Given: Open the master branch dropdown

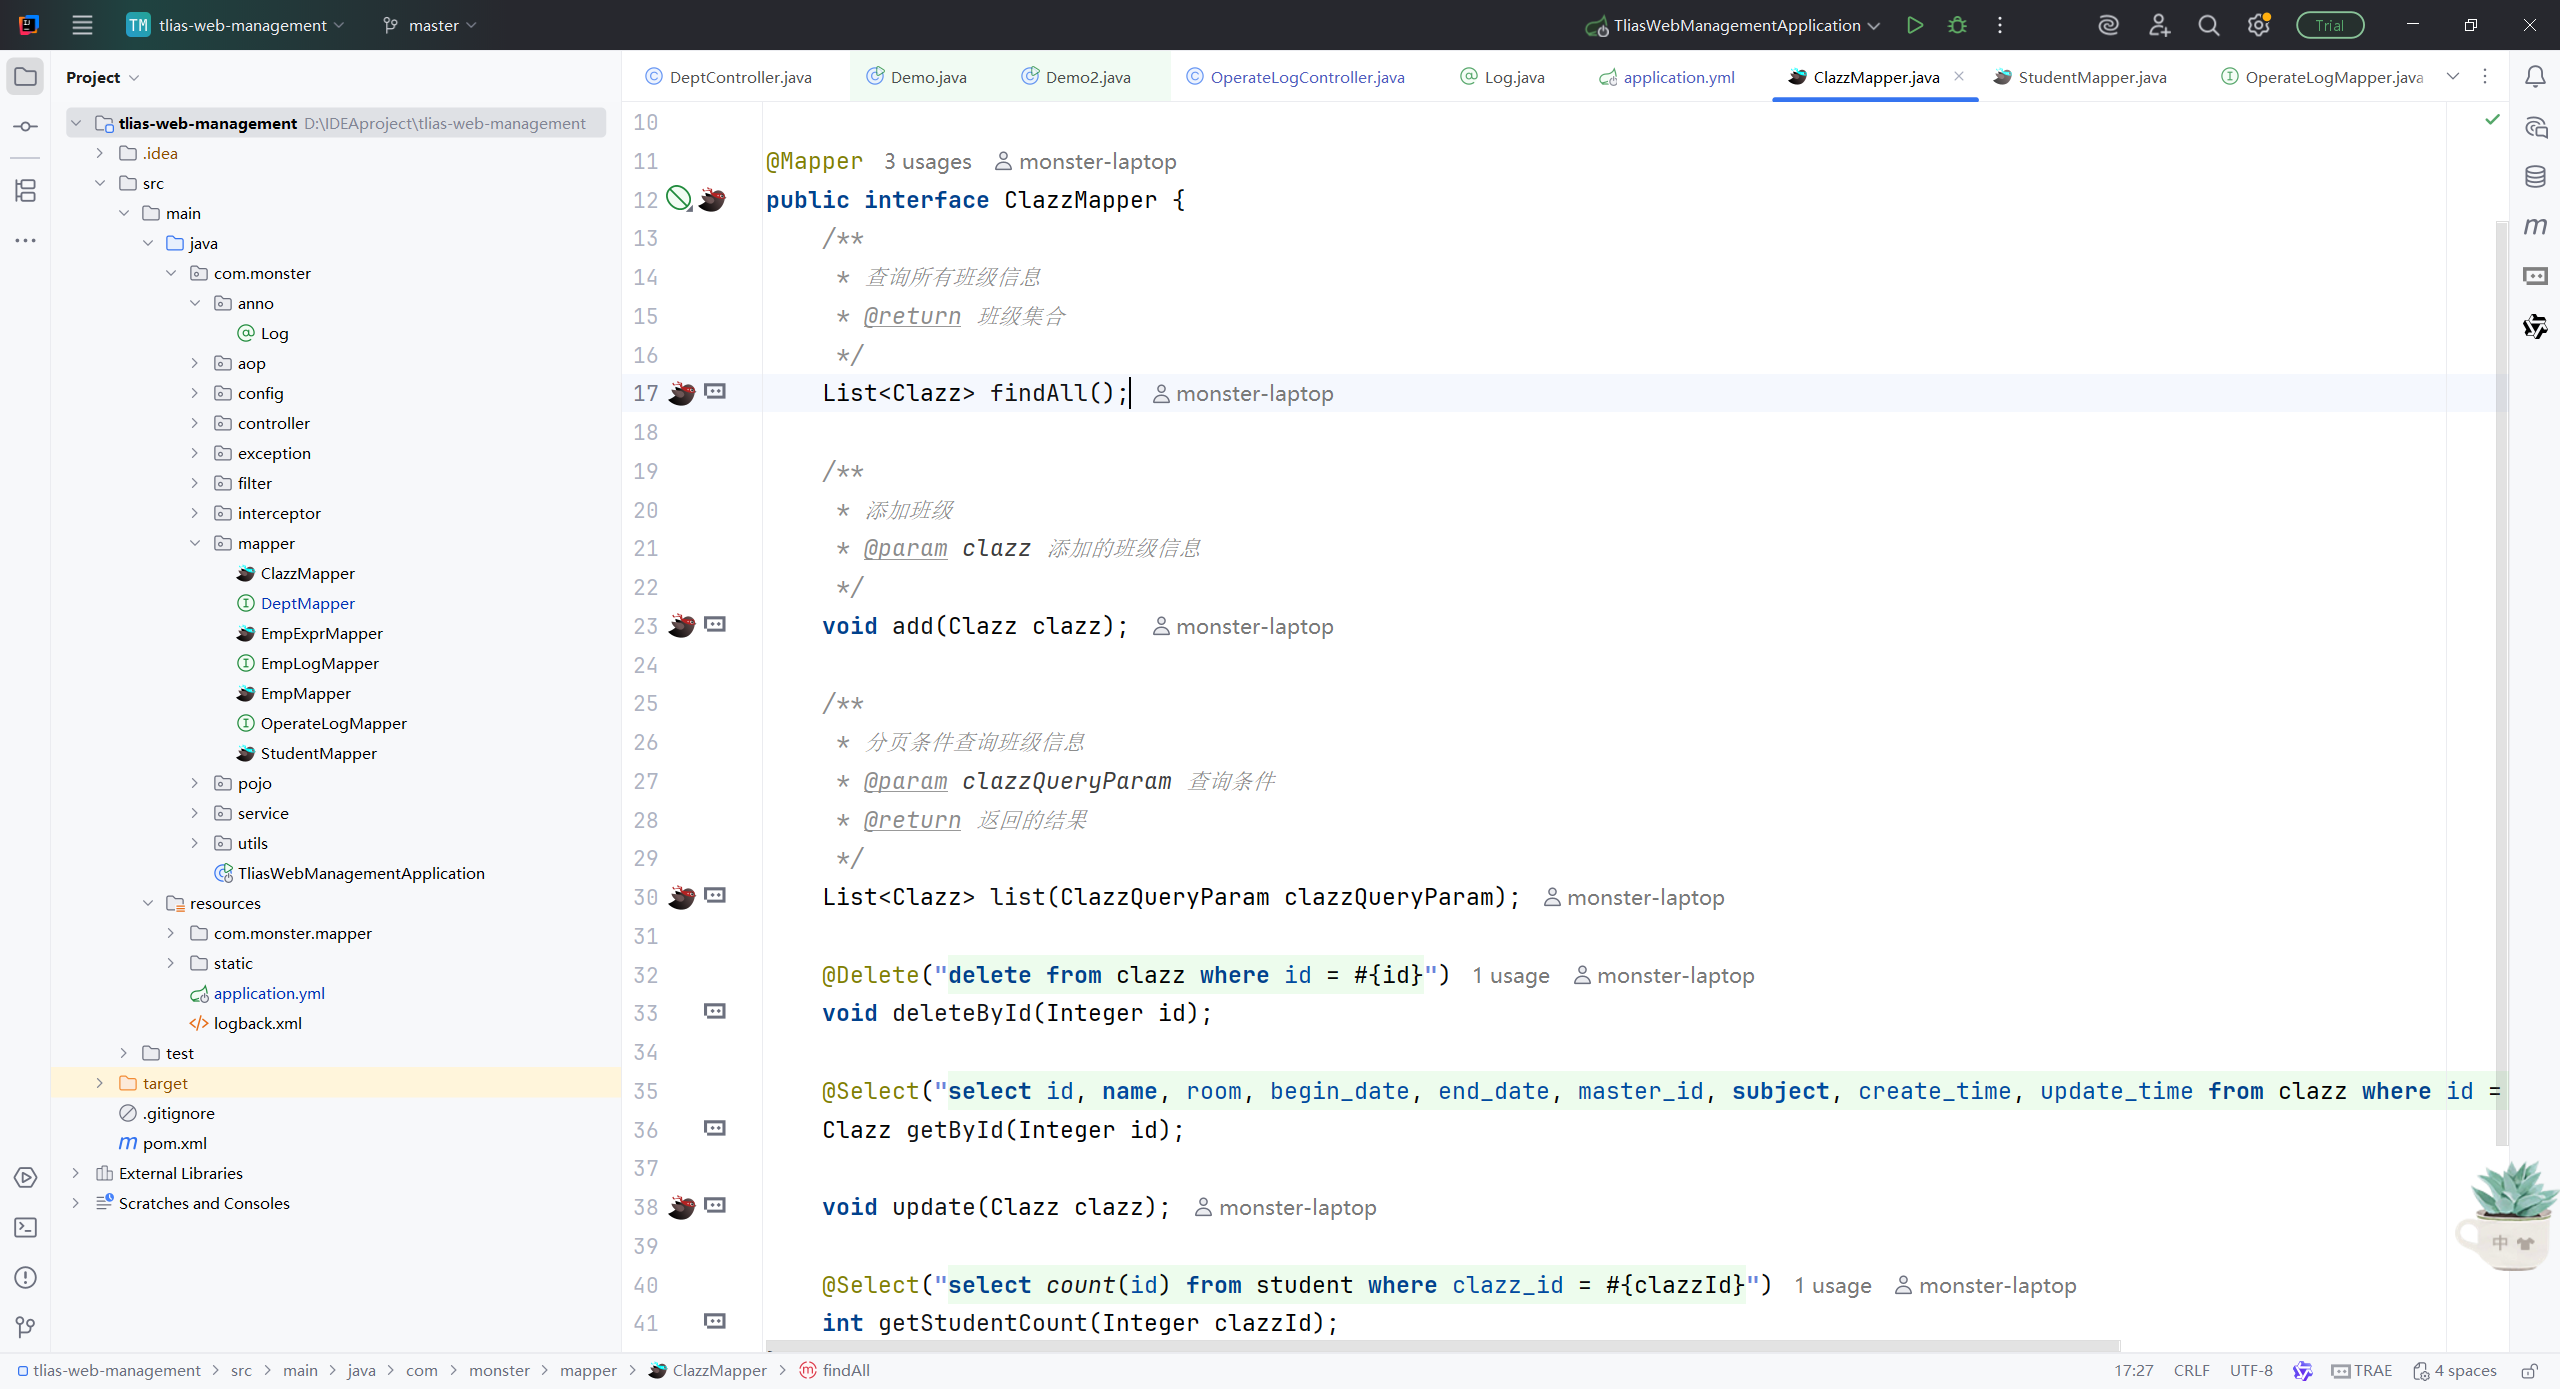Looking at the screenshot, I should pyautogui.click(x=428, y=25).
